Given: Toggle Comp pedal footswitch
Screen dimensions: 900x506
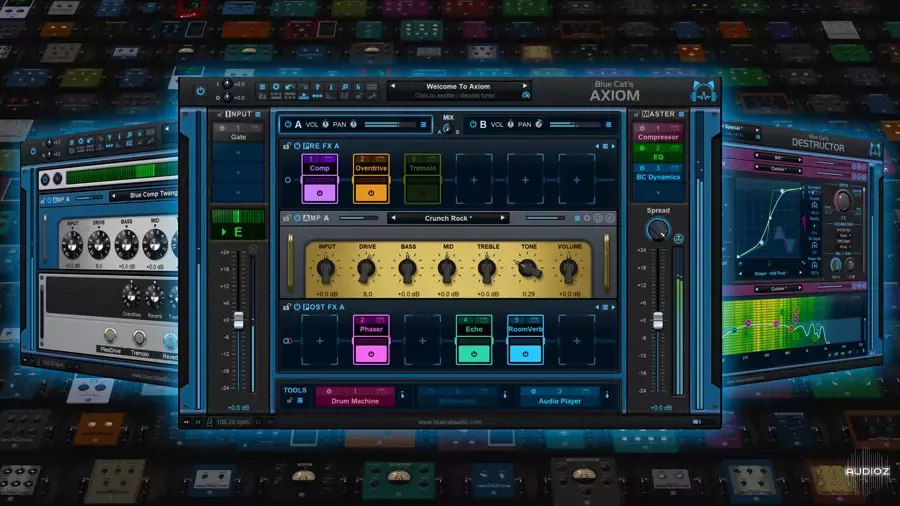Looking at the screenshot, I should [x=320, y=193].
